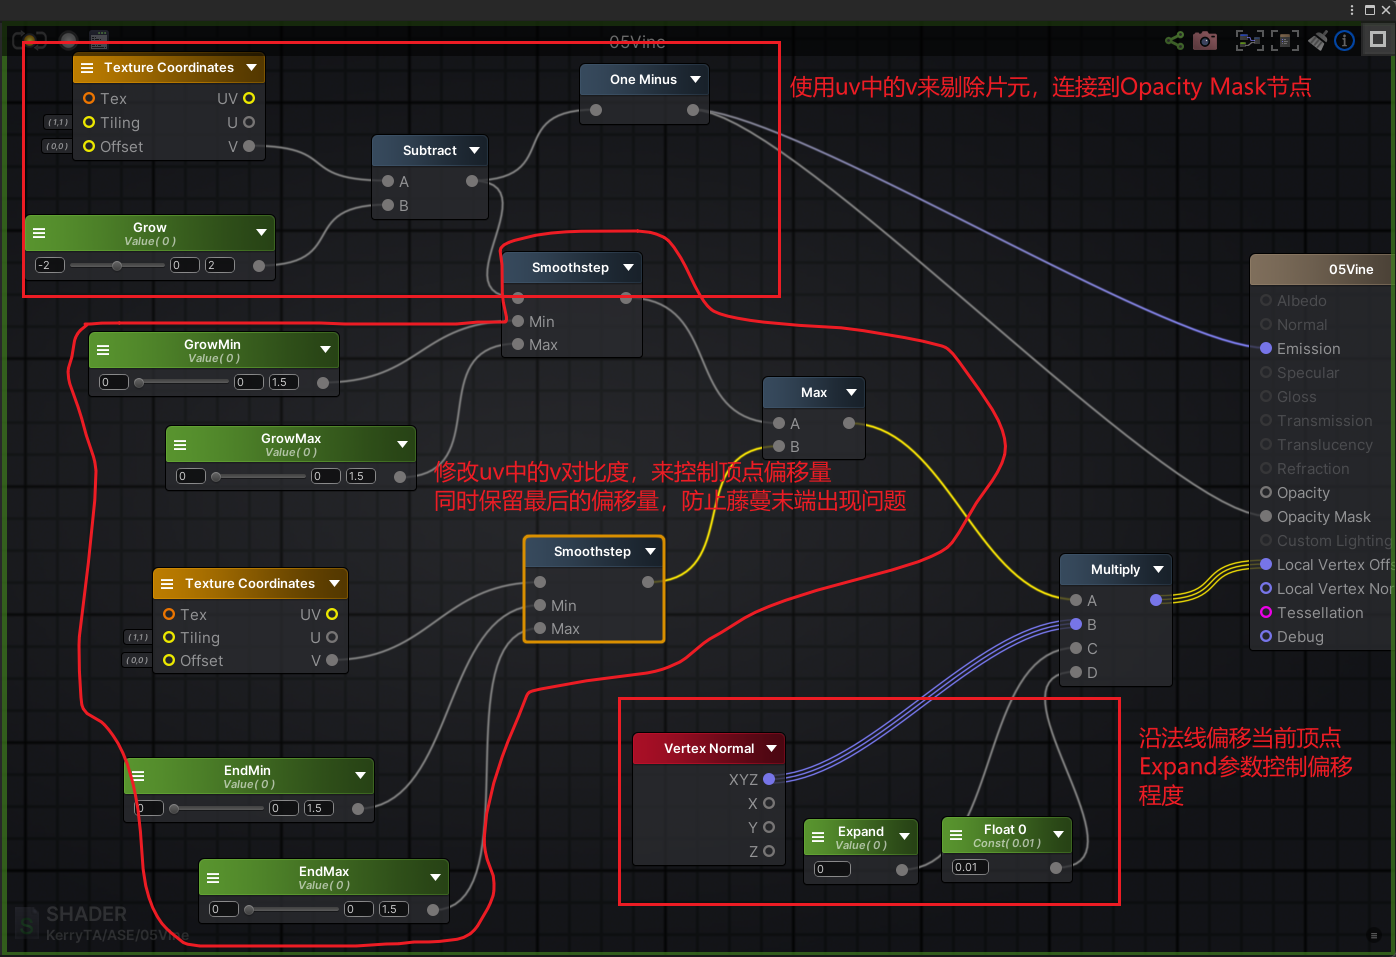
Task: Click hamburger icon on EndMax node
Action: click(213, 878)
